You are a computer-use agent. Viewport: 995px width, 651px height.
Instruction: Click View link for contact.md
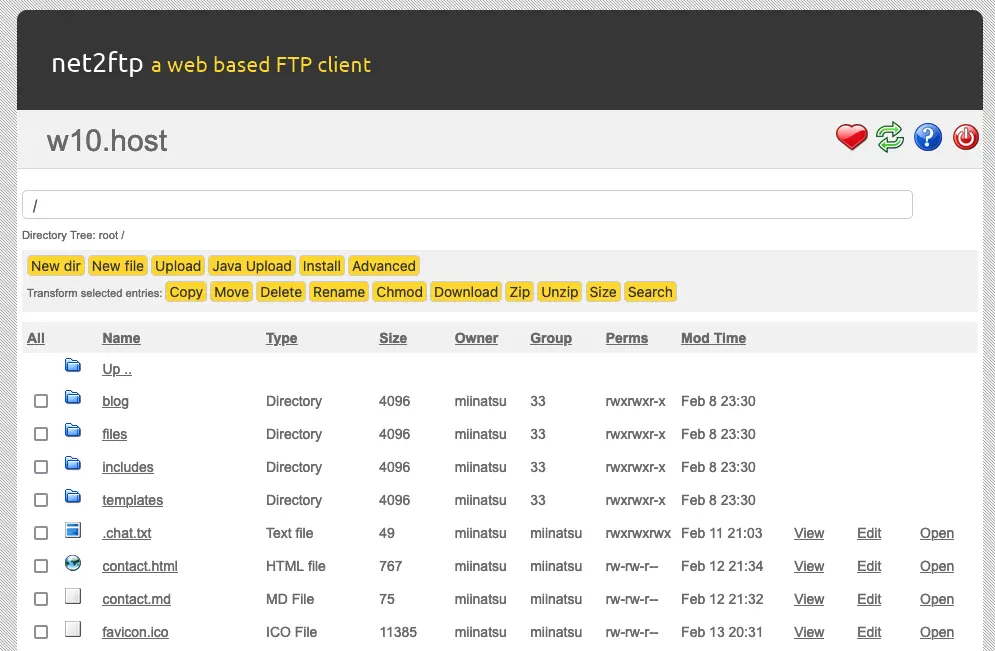pos(809,599)
